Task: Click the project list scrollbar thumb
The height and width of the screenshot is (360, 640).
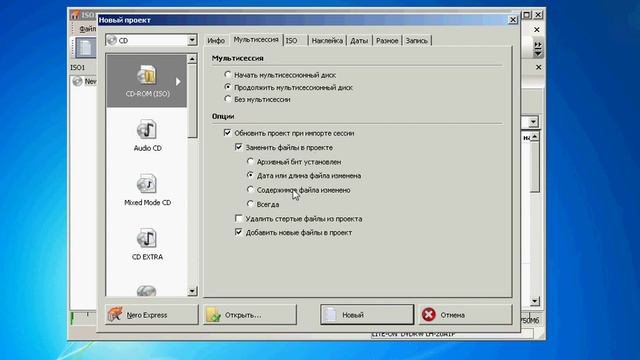Action: [x=192, y=101]
